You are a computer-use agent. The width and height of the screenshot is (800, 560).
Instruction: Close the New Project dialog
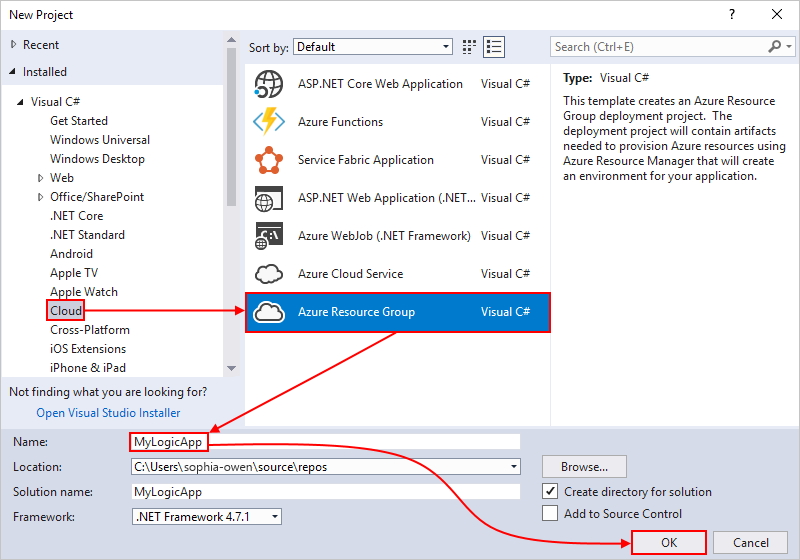(x=777, y=14)
